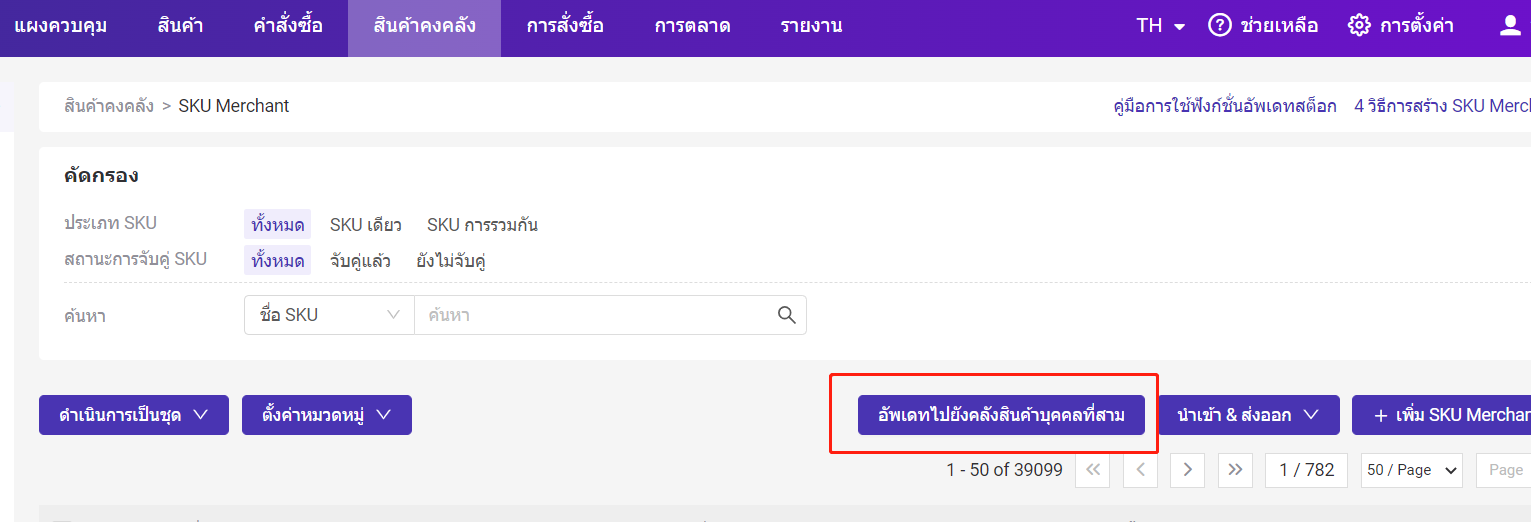Open the 'คู่มือการใช้ฟังก์ชั่นอัพเดทสต็อก' link
The image size is (1531, 522).
tap(1224, 106)
